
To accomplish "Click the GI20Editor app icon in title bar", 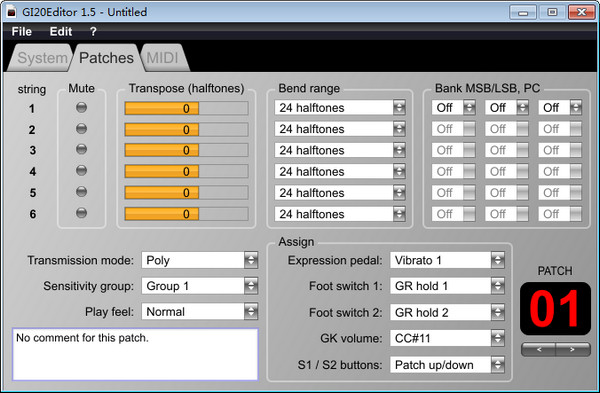I will click(x=11, y=12).
